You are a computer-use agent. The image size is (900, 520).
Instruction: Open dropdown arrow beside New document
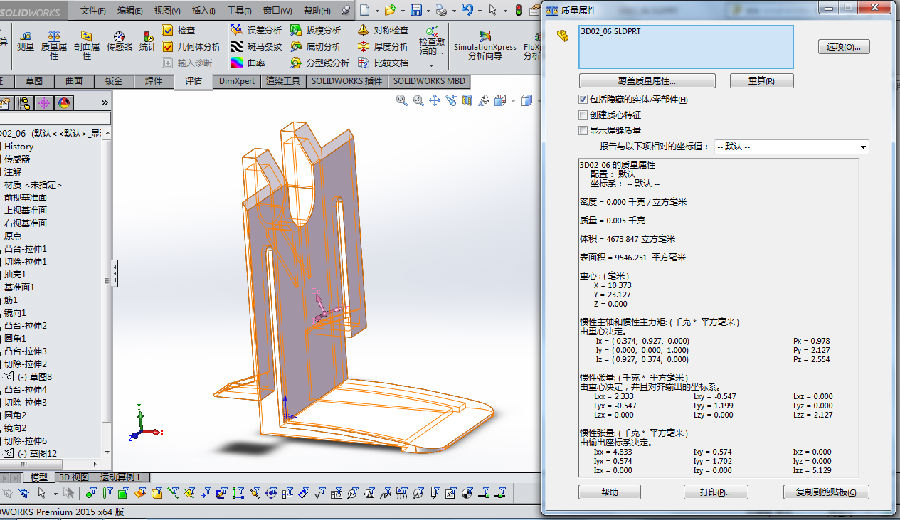point(378,11)
